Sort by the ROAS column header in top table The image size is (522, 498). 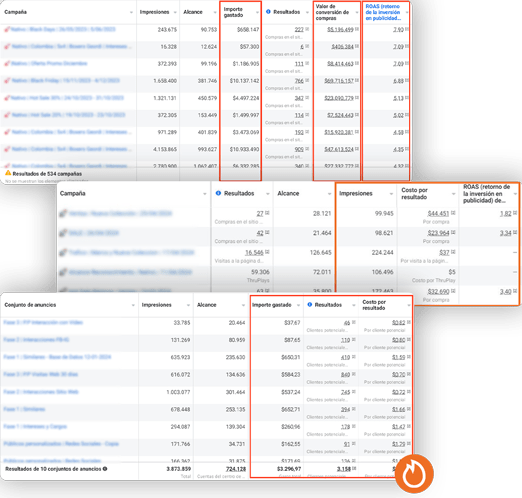[383, 12]
